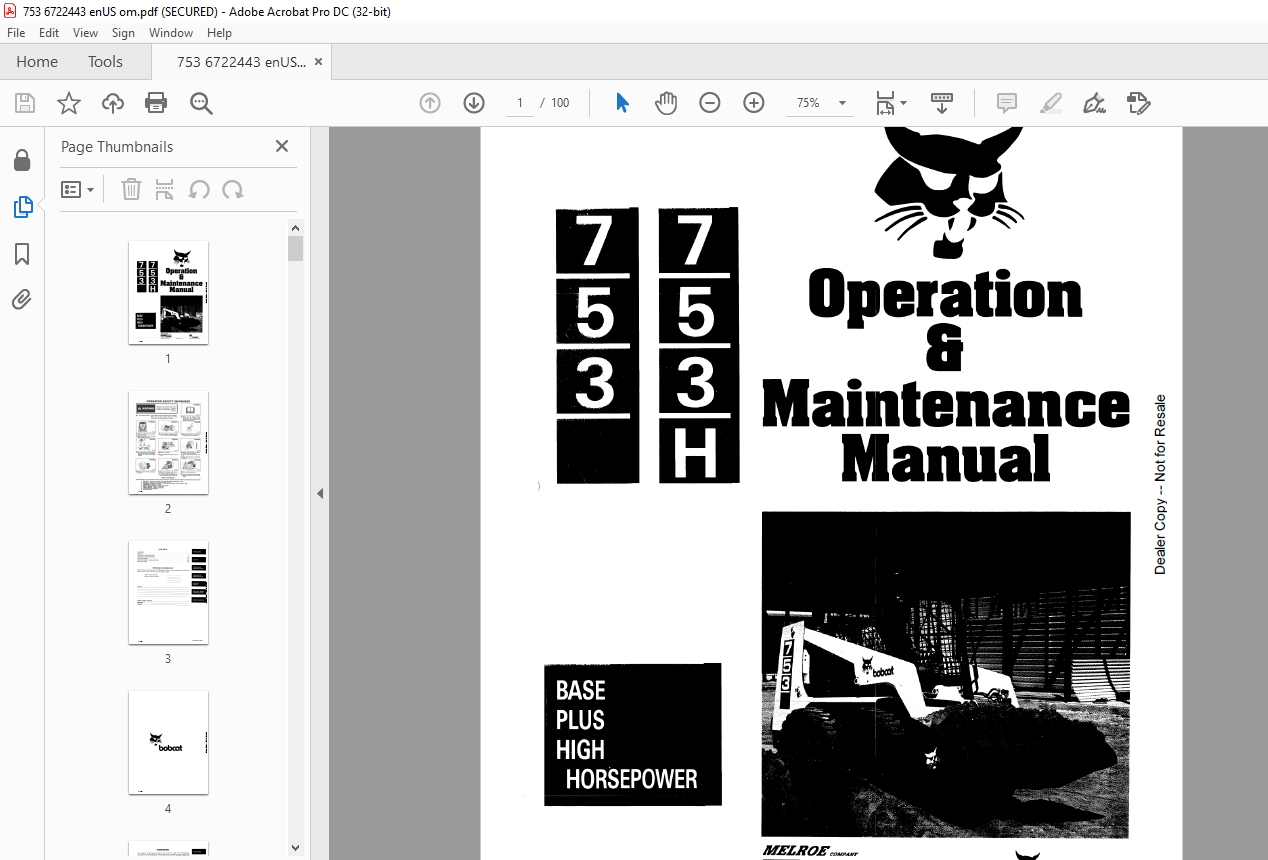The width and height of the screenshot is (1268, 860).
Task: Select page 4 thumbnail
Action: 168,742
